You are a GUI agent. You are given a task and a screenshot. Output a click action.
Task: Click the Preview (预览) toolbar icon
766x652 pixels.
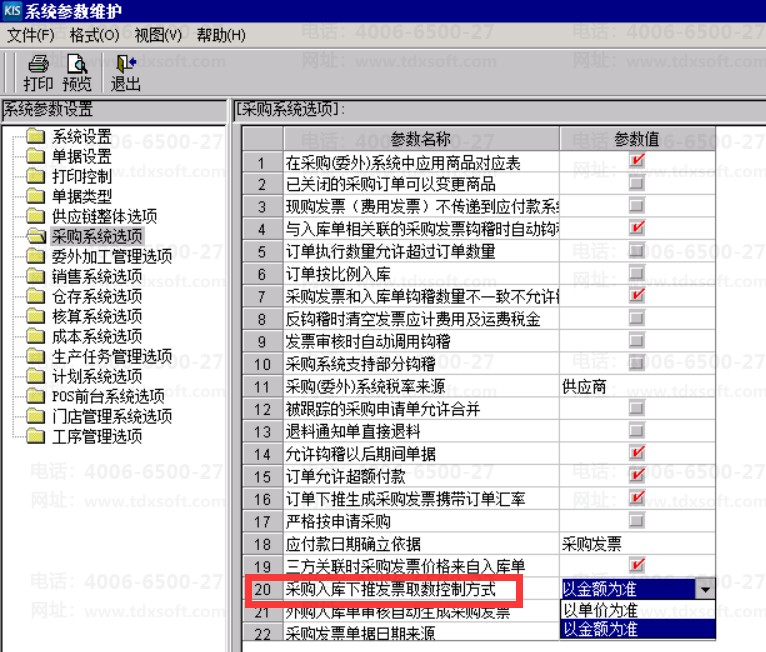(x=77, y=64)
